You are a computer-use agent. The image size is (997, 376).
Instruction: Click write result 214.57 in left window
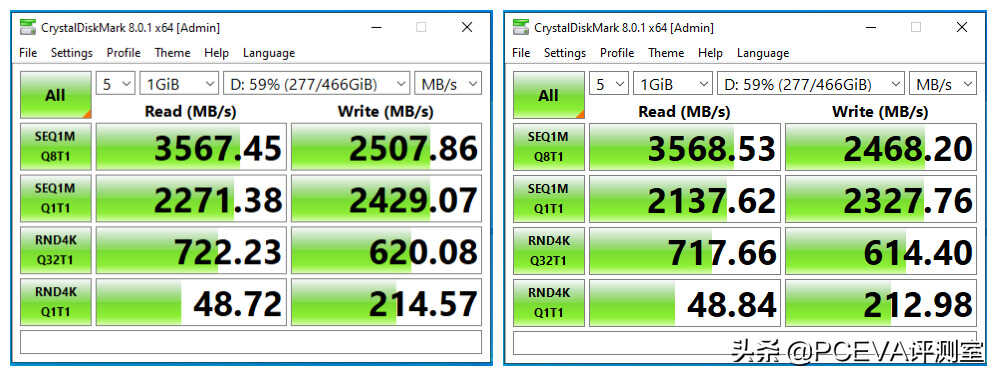pyautogui.click(x=387, y=302)
